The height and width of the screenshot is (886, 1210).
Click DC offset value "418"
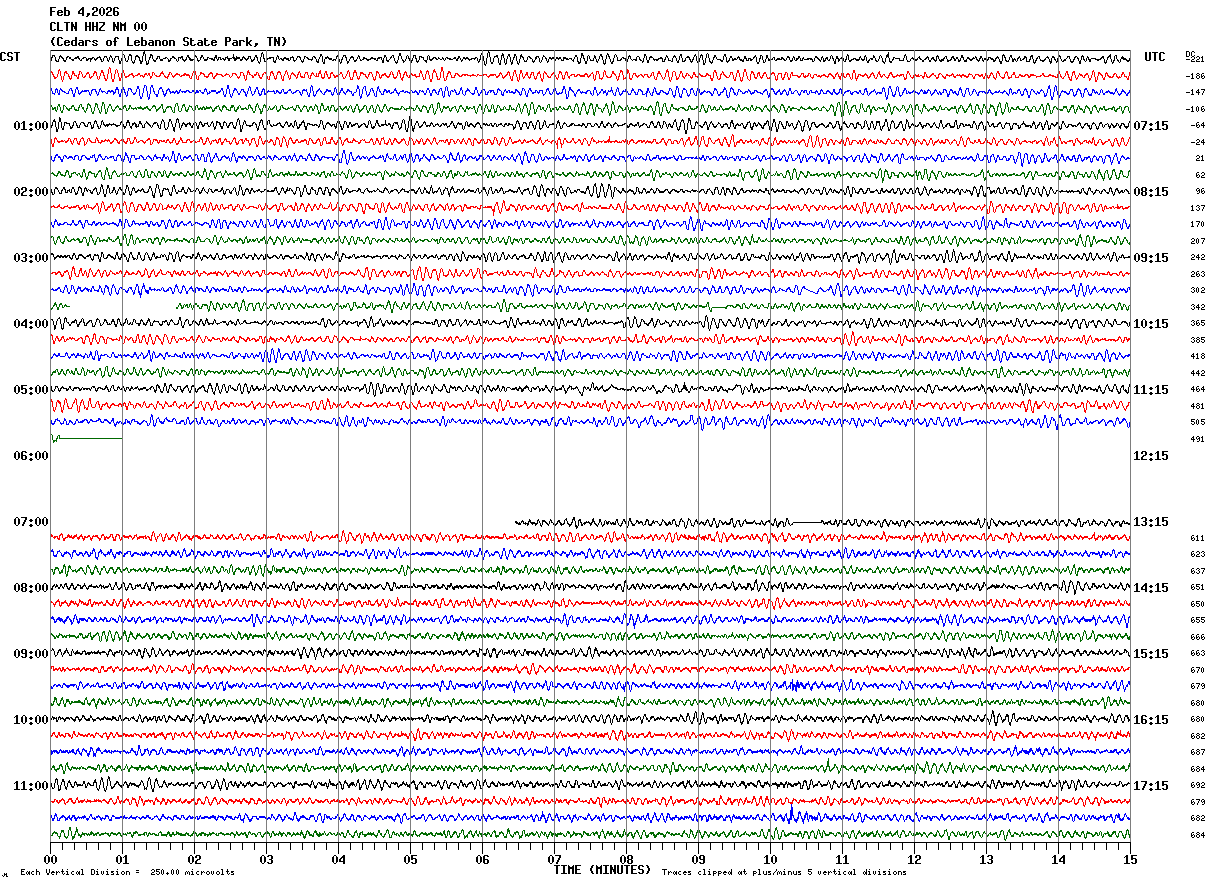1198,356
